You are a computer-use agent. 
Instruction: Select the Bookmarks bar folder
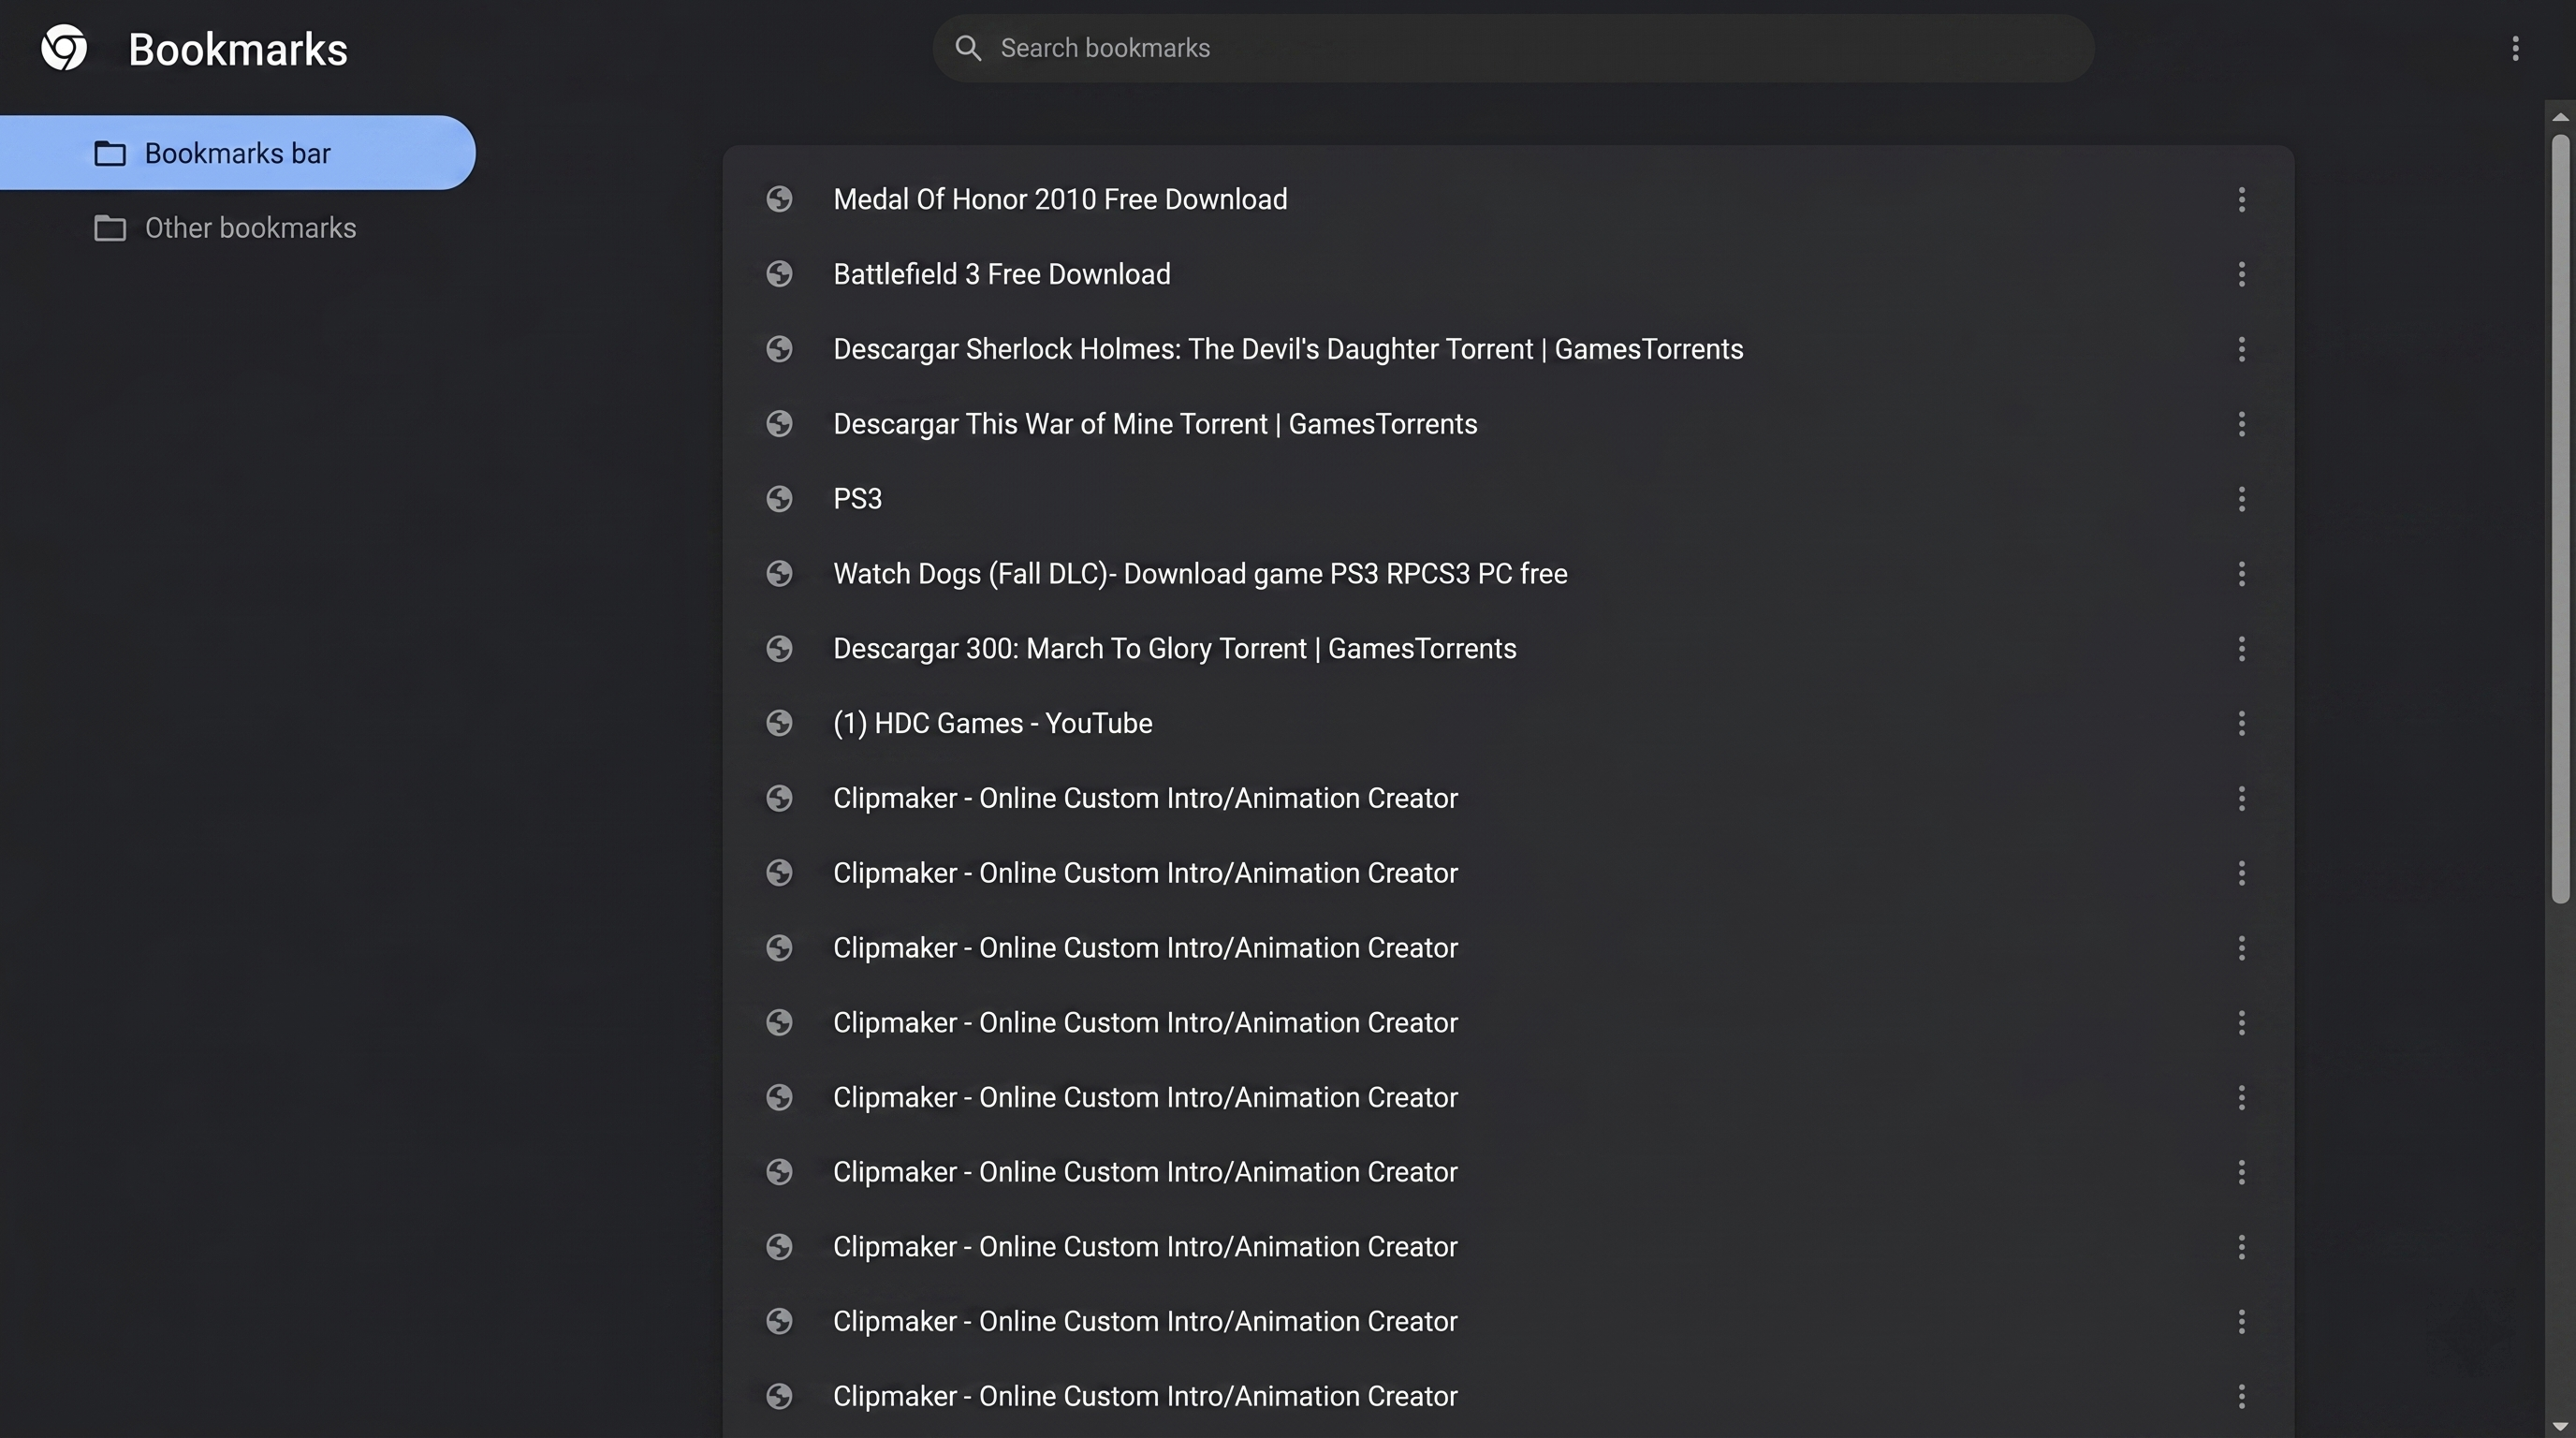pyautogui.click(x=237, y=153)
